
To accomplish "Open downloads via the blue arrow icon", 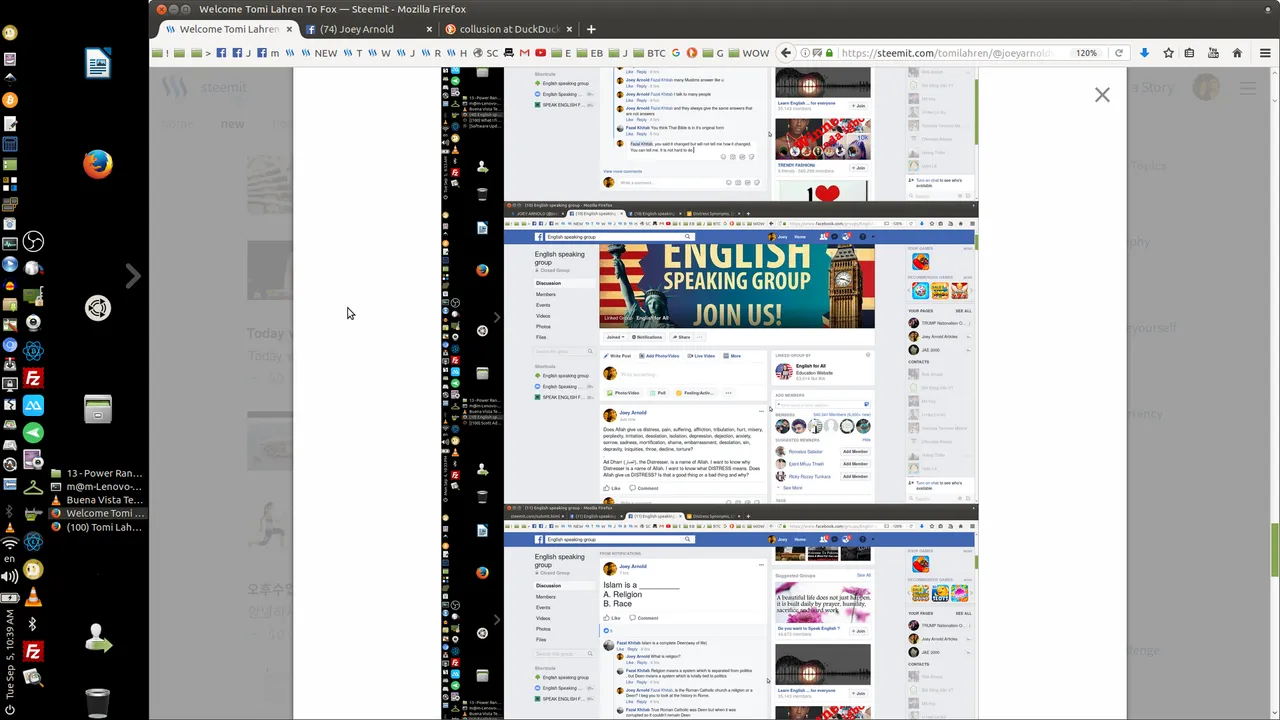I will 1144,53.
